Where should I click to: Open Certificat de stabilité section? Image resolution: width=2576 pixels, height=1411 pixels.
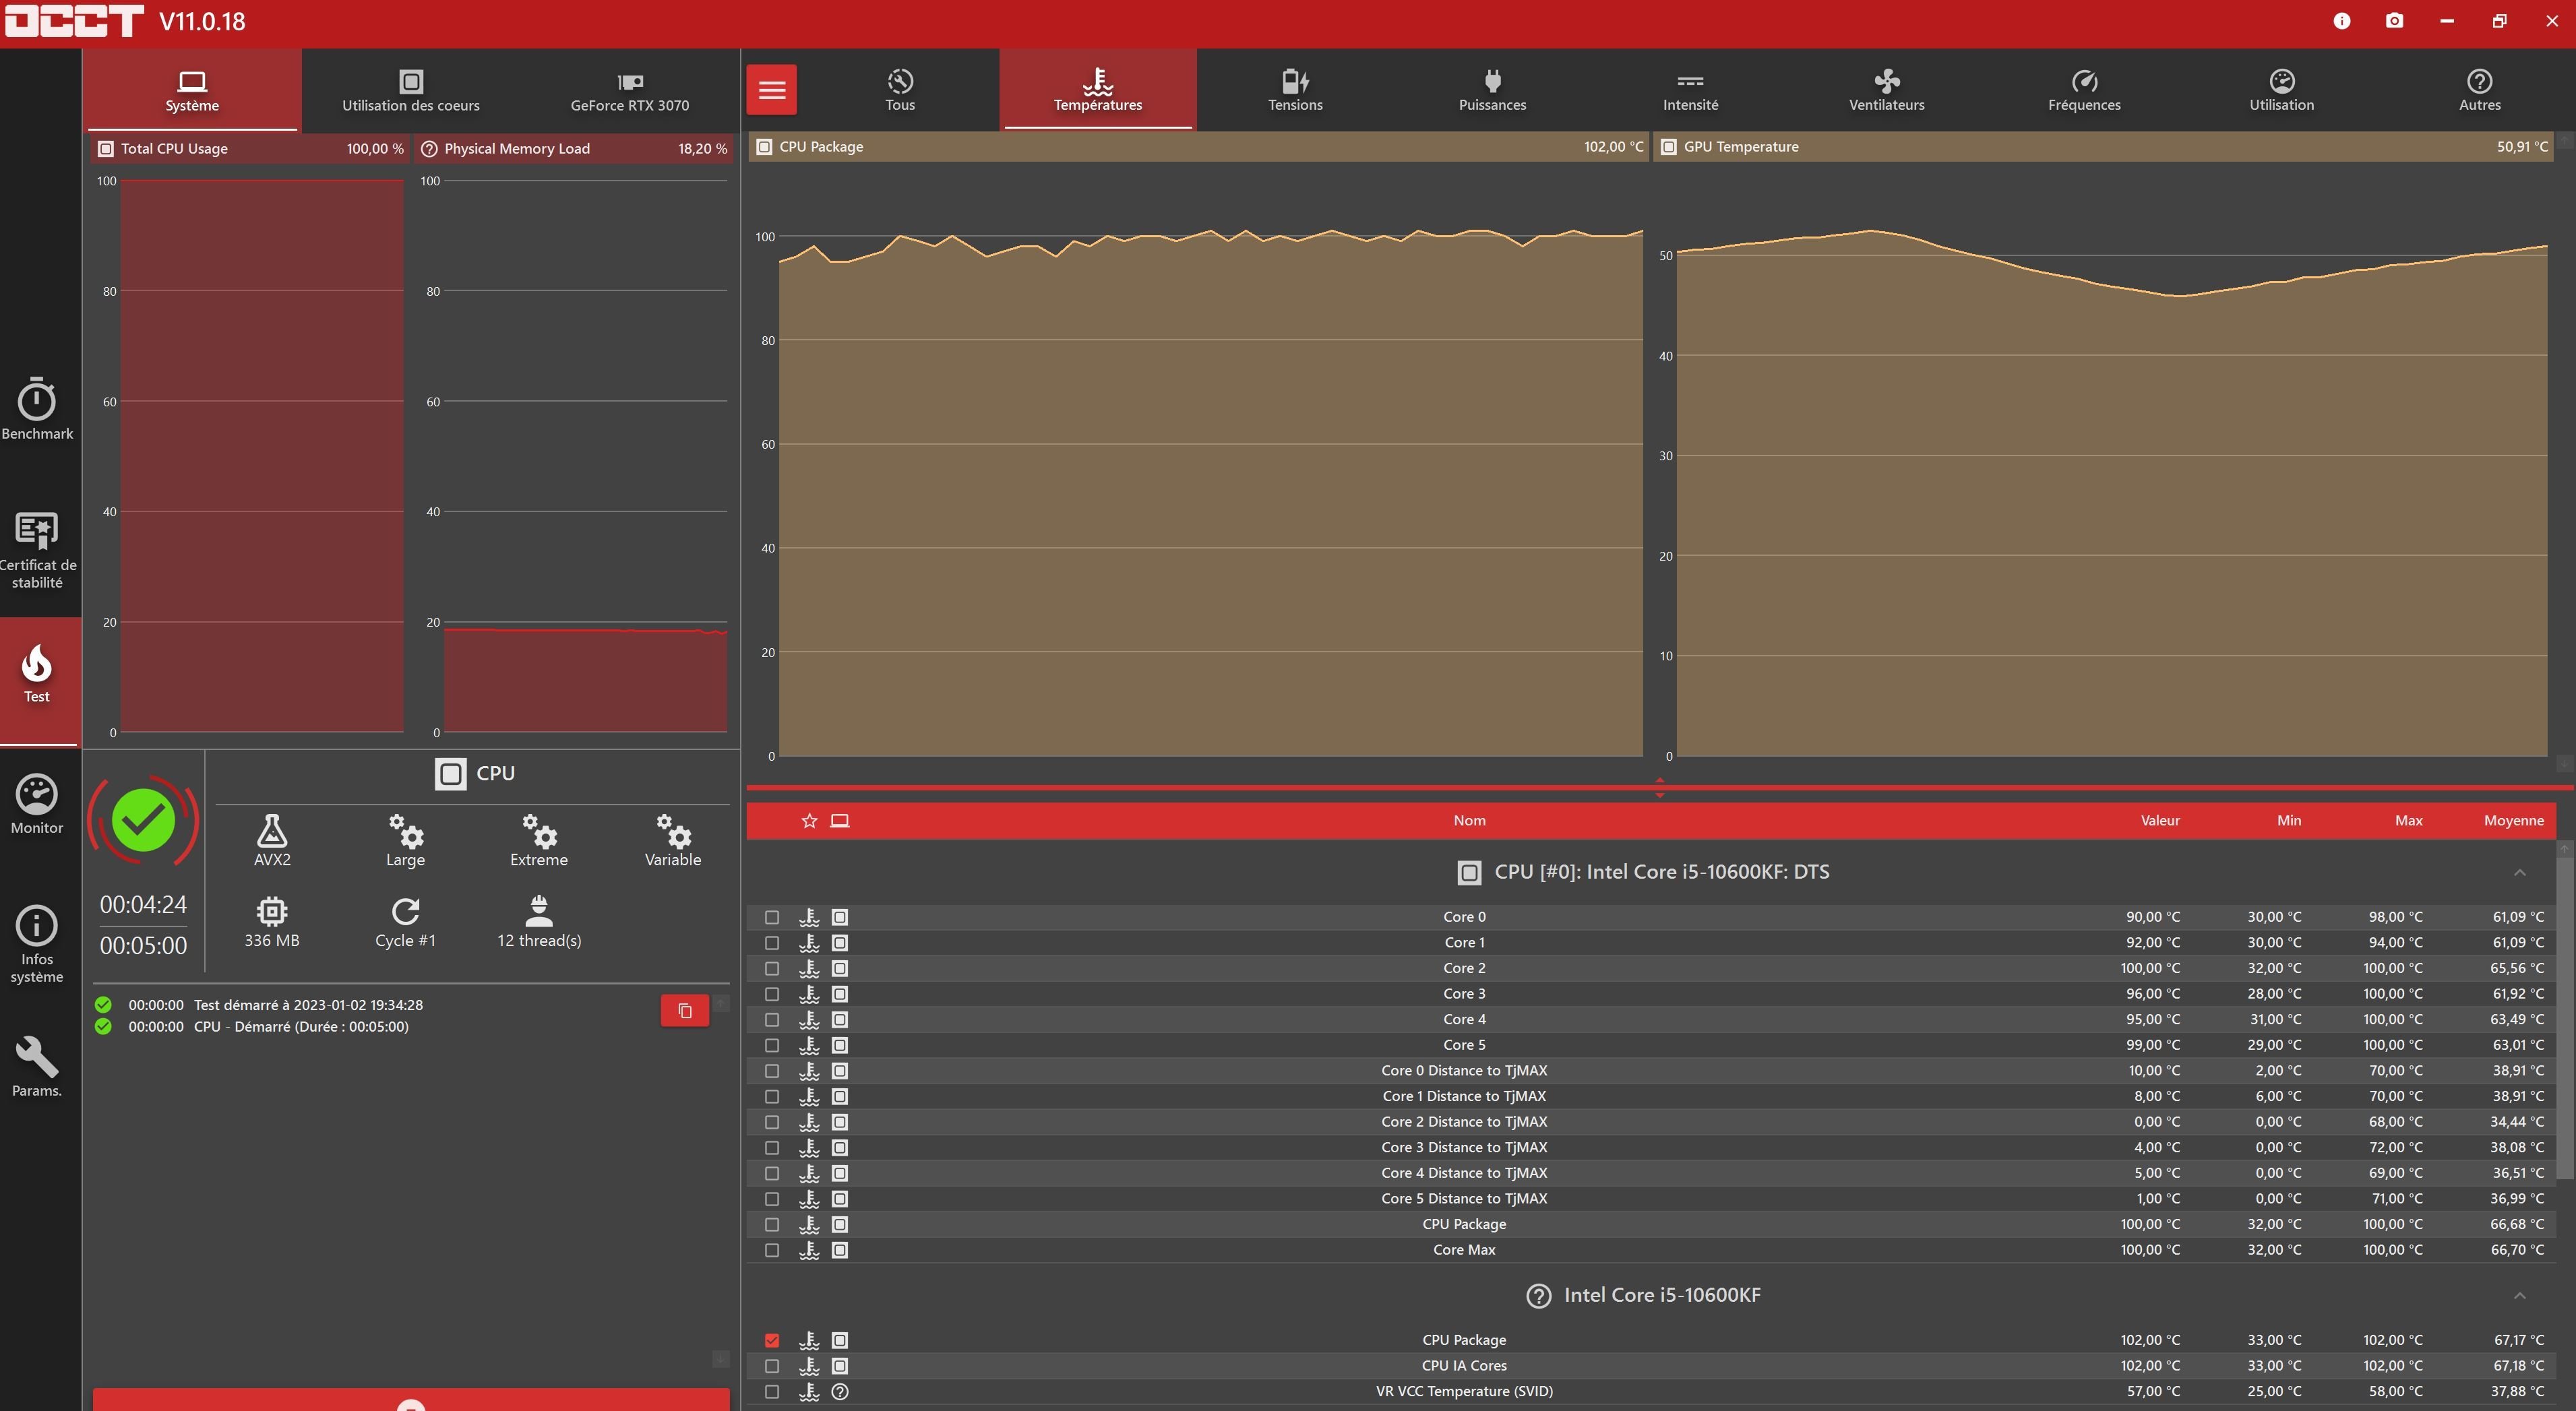(x=37, y=550)
